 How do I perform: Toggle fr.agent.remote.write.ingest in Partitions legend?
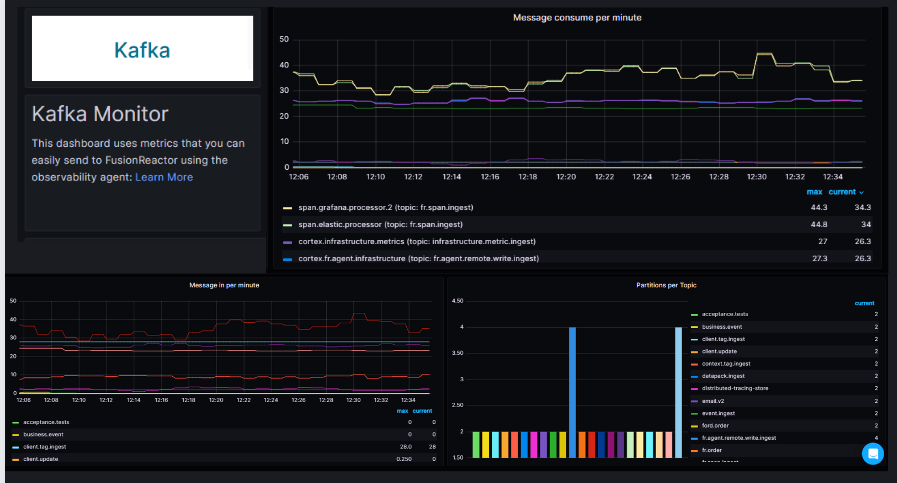[739, 438]
